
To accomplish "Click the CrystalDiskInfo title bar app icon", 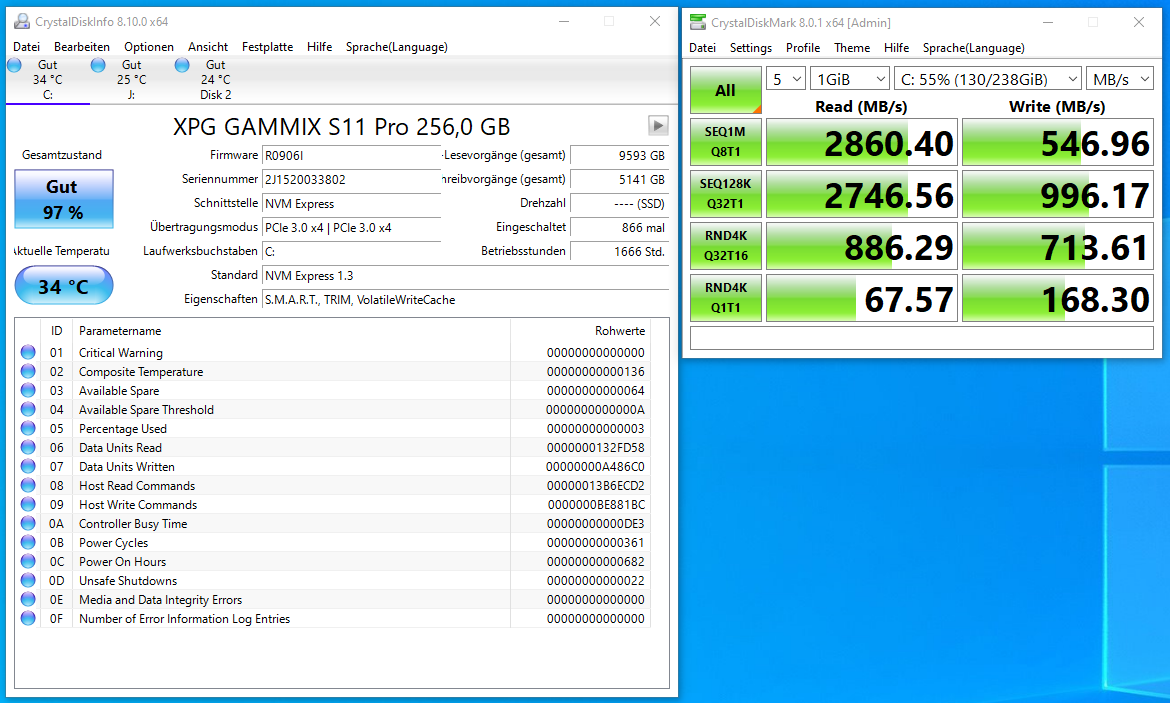I will [x=22, y=22].
